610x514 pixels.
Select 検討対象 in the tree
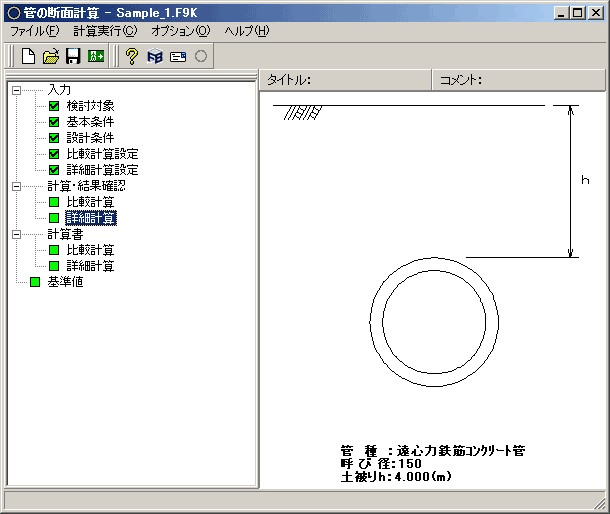point(90,106)
